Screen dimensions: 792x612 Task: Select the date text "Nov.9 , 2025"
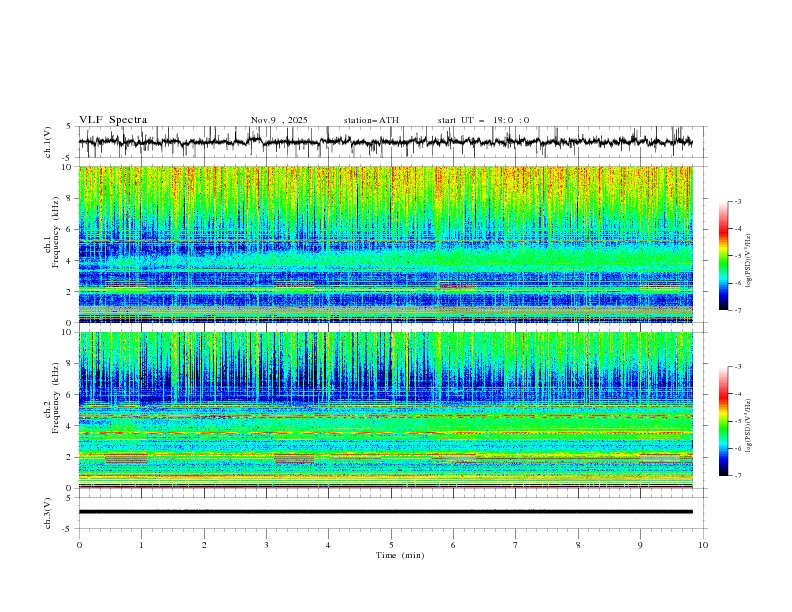(279, 120)
